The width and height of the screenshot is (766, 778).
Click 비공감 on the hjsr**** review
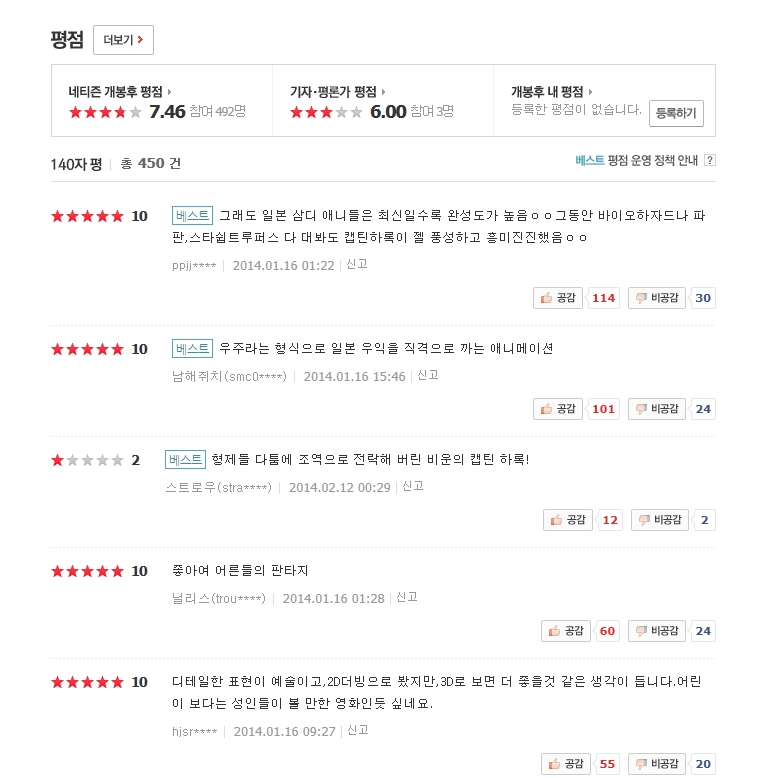point(657,764)
